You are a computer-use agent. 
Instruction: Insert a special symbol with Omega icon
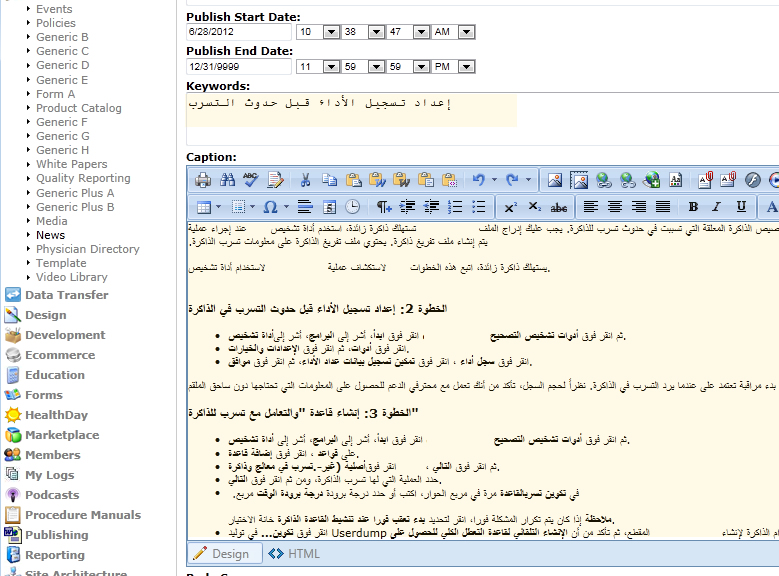click(270, 207)
